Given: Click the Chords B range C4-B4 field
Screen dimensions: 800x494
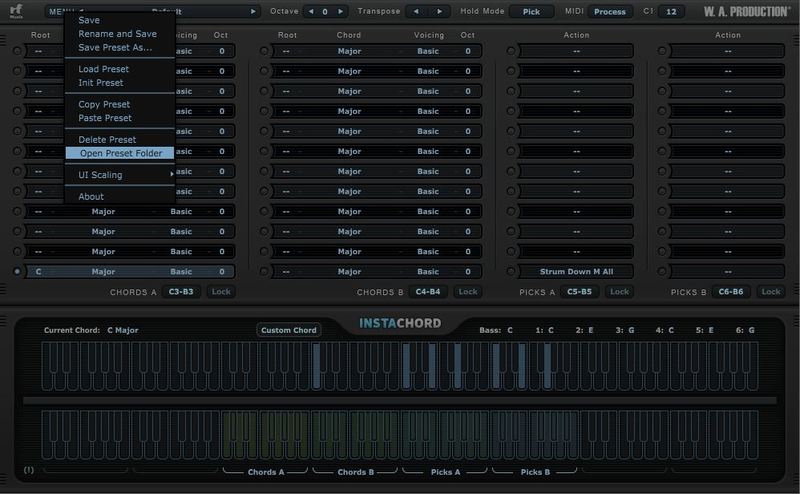Looking at the screenshot, I should (428, 292).
